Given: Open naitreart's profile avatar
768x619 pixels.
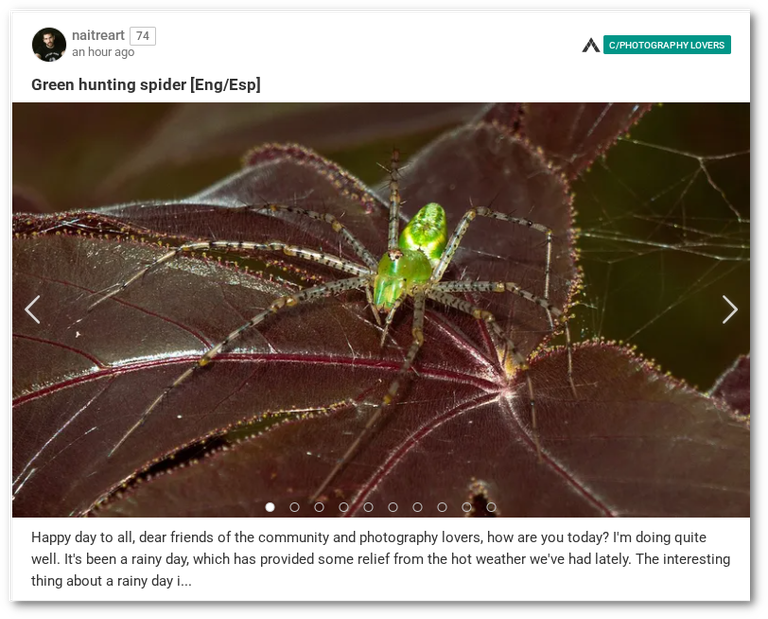Looking at the screenshot, I should pyautogui.click(x=49, y=45).
